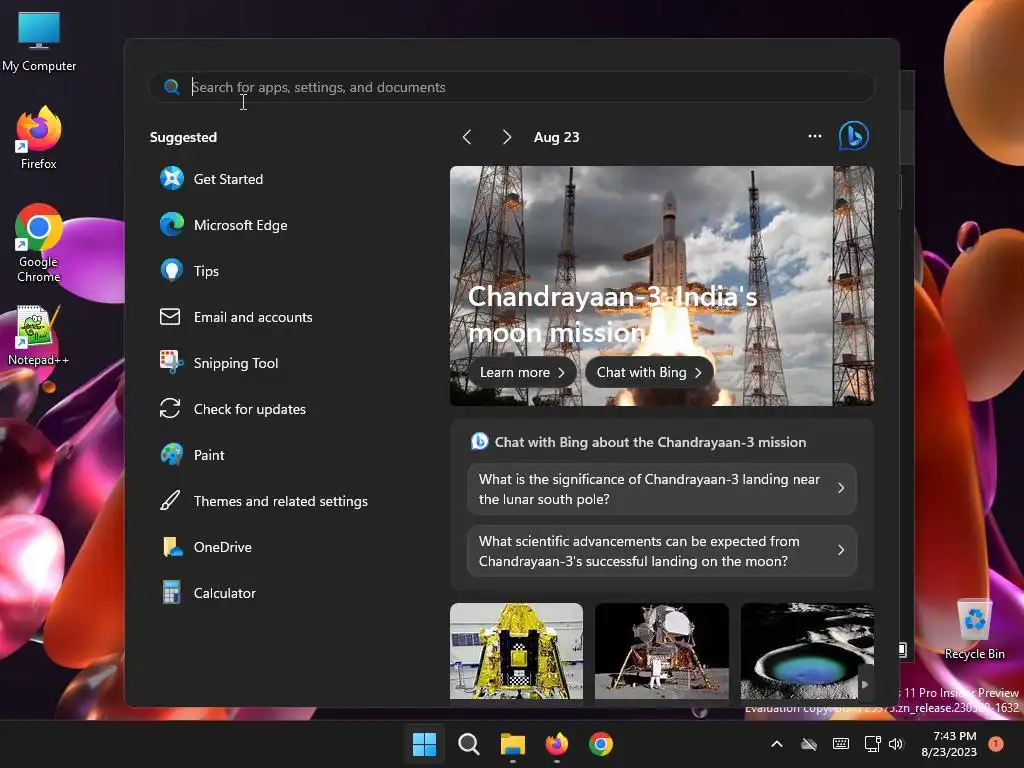Screen dimensions: 1024x768
Task: Click chevron on lunar south pole question
Action: [x=841, y=488]
